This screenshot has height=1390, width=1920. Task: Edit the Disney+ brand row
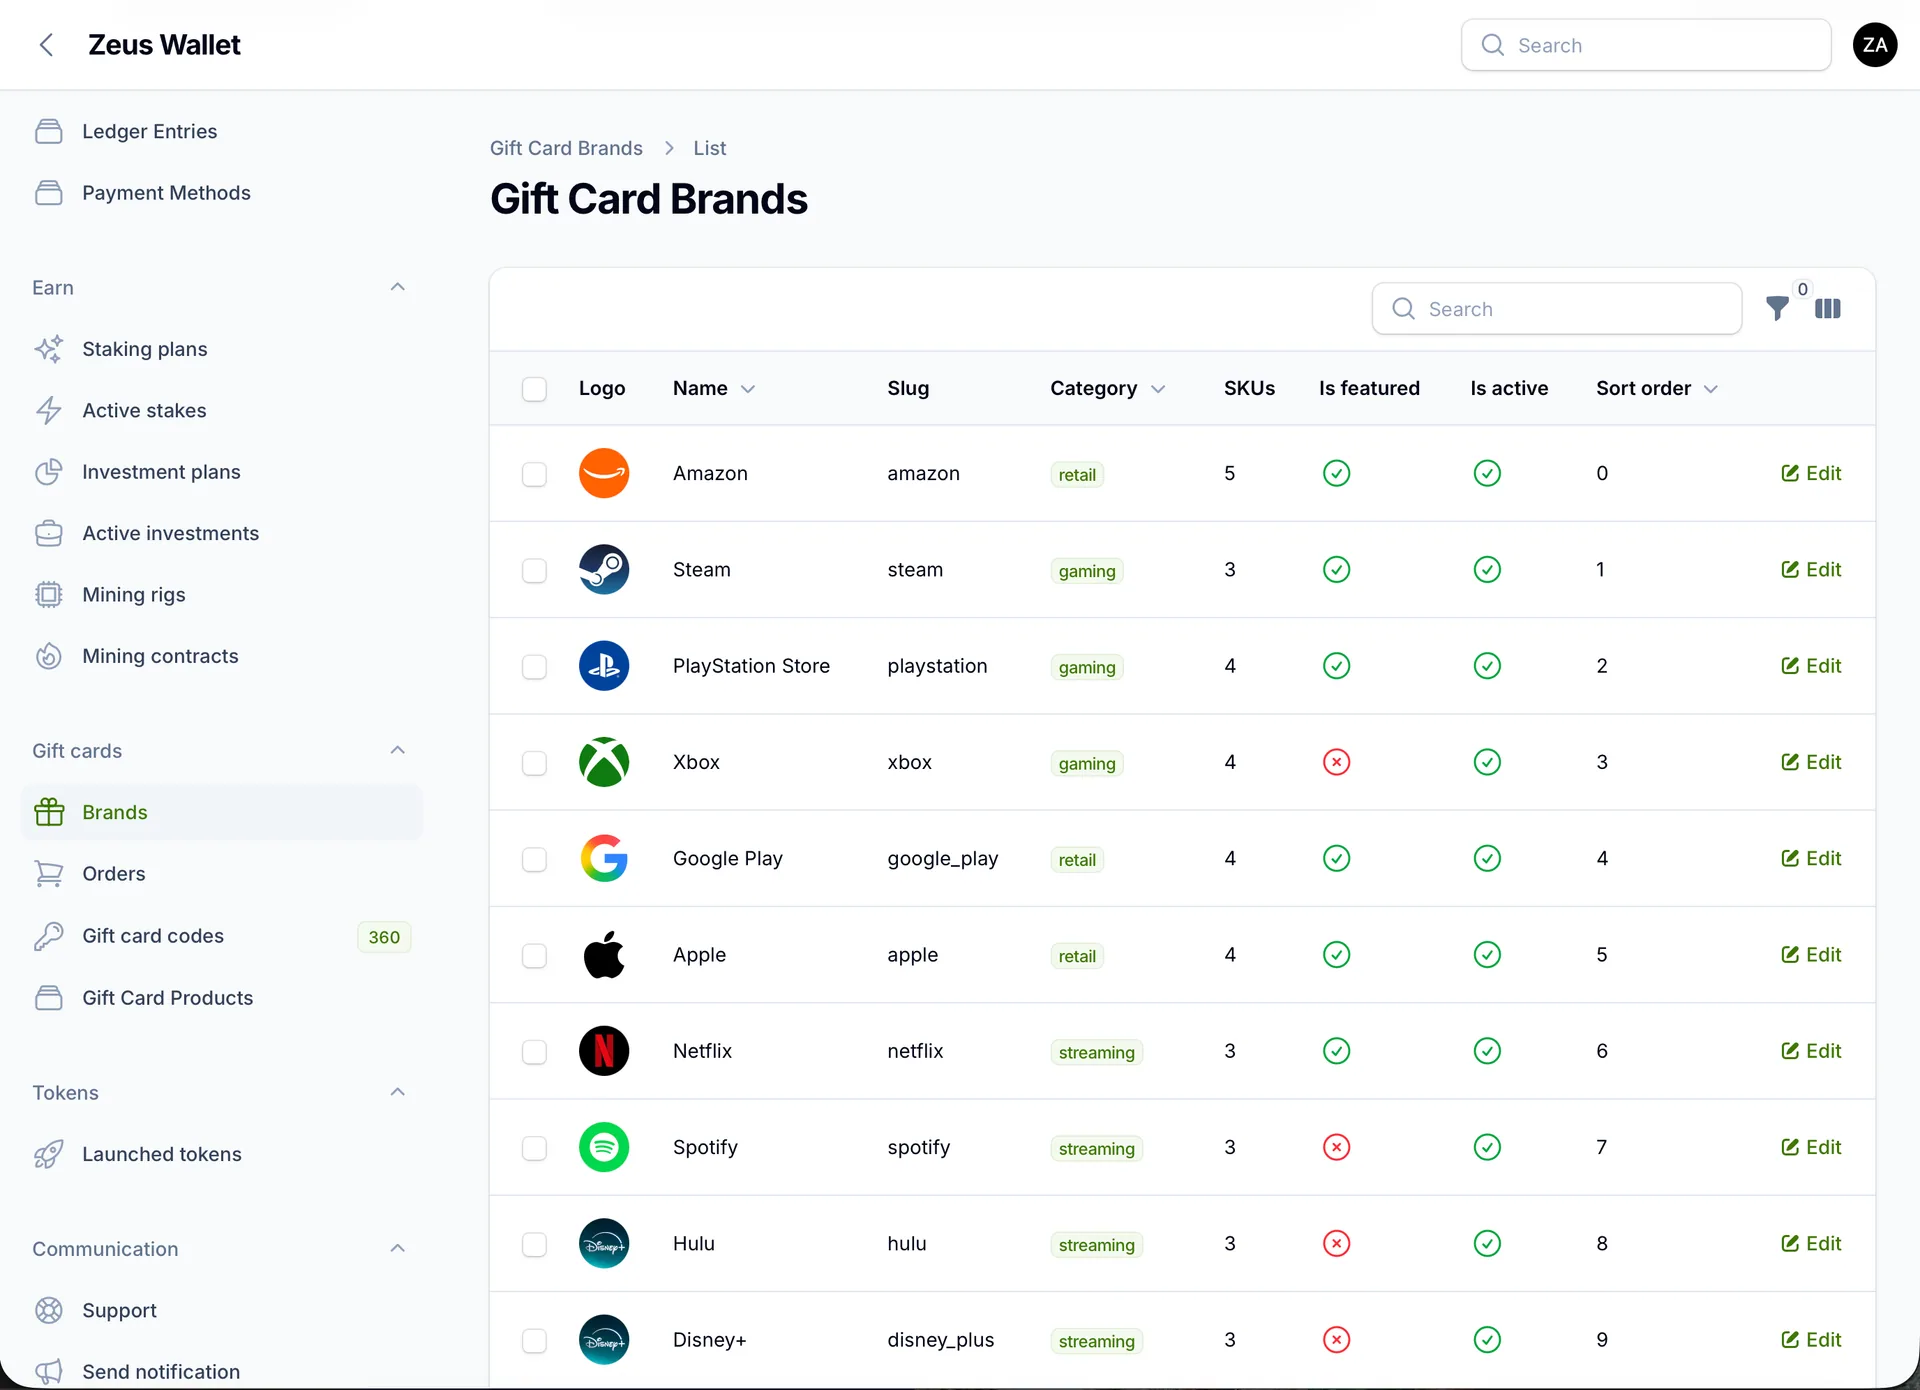1811,1340
